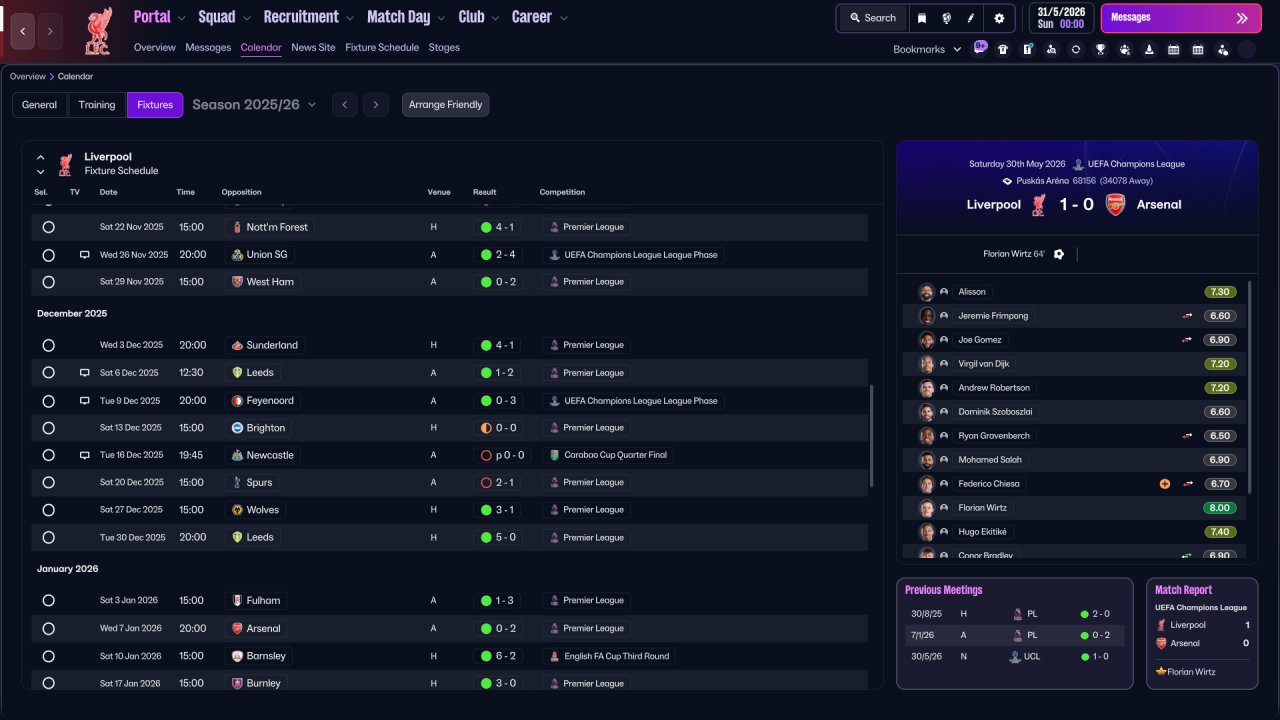Select the Fixtures calendar tab
This screenshot has width=1280, height=720.
tap(155, 105)
